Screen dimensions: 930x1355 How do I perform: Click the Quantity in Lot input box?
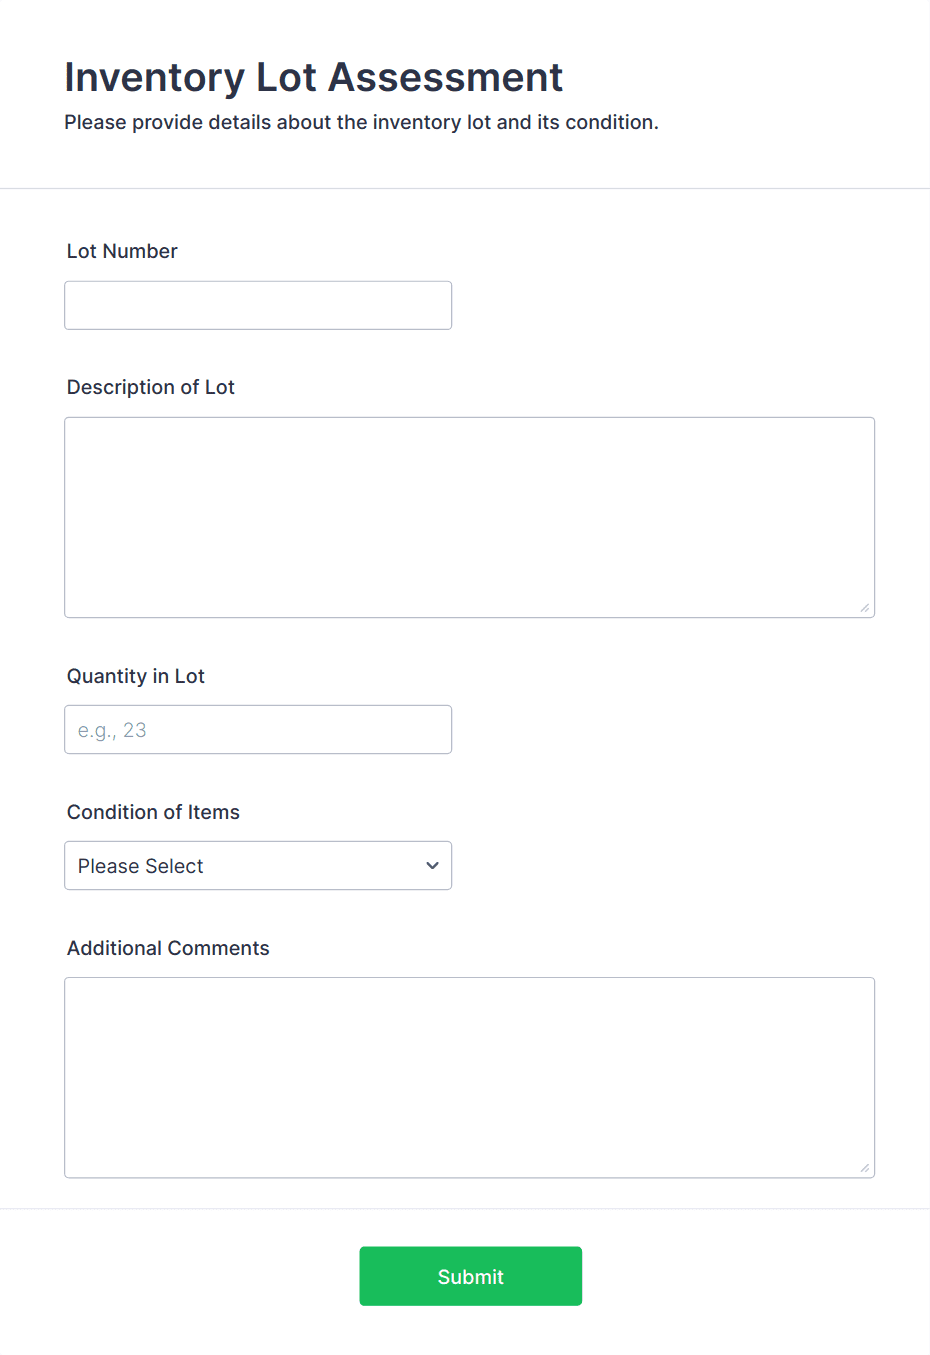[x=258, y=730]
